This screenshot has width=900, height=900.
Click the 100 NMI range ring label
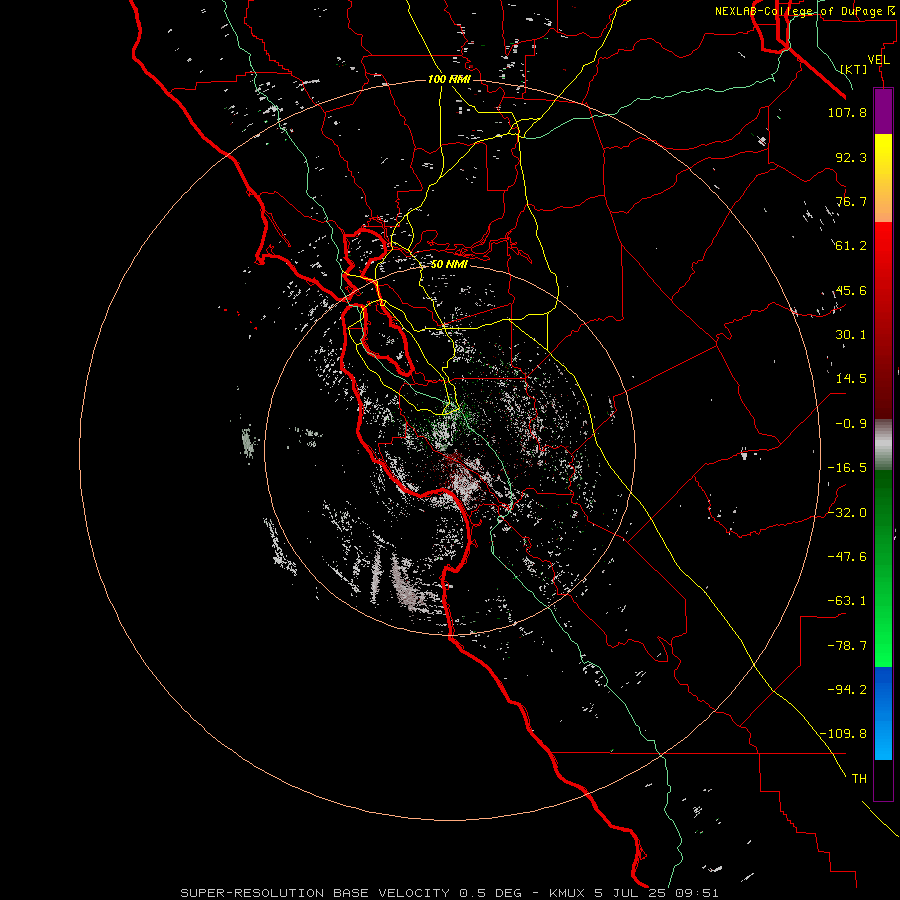pyautogui.click(x=449, y=79)
